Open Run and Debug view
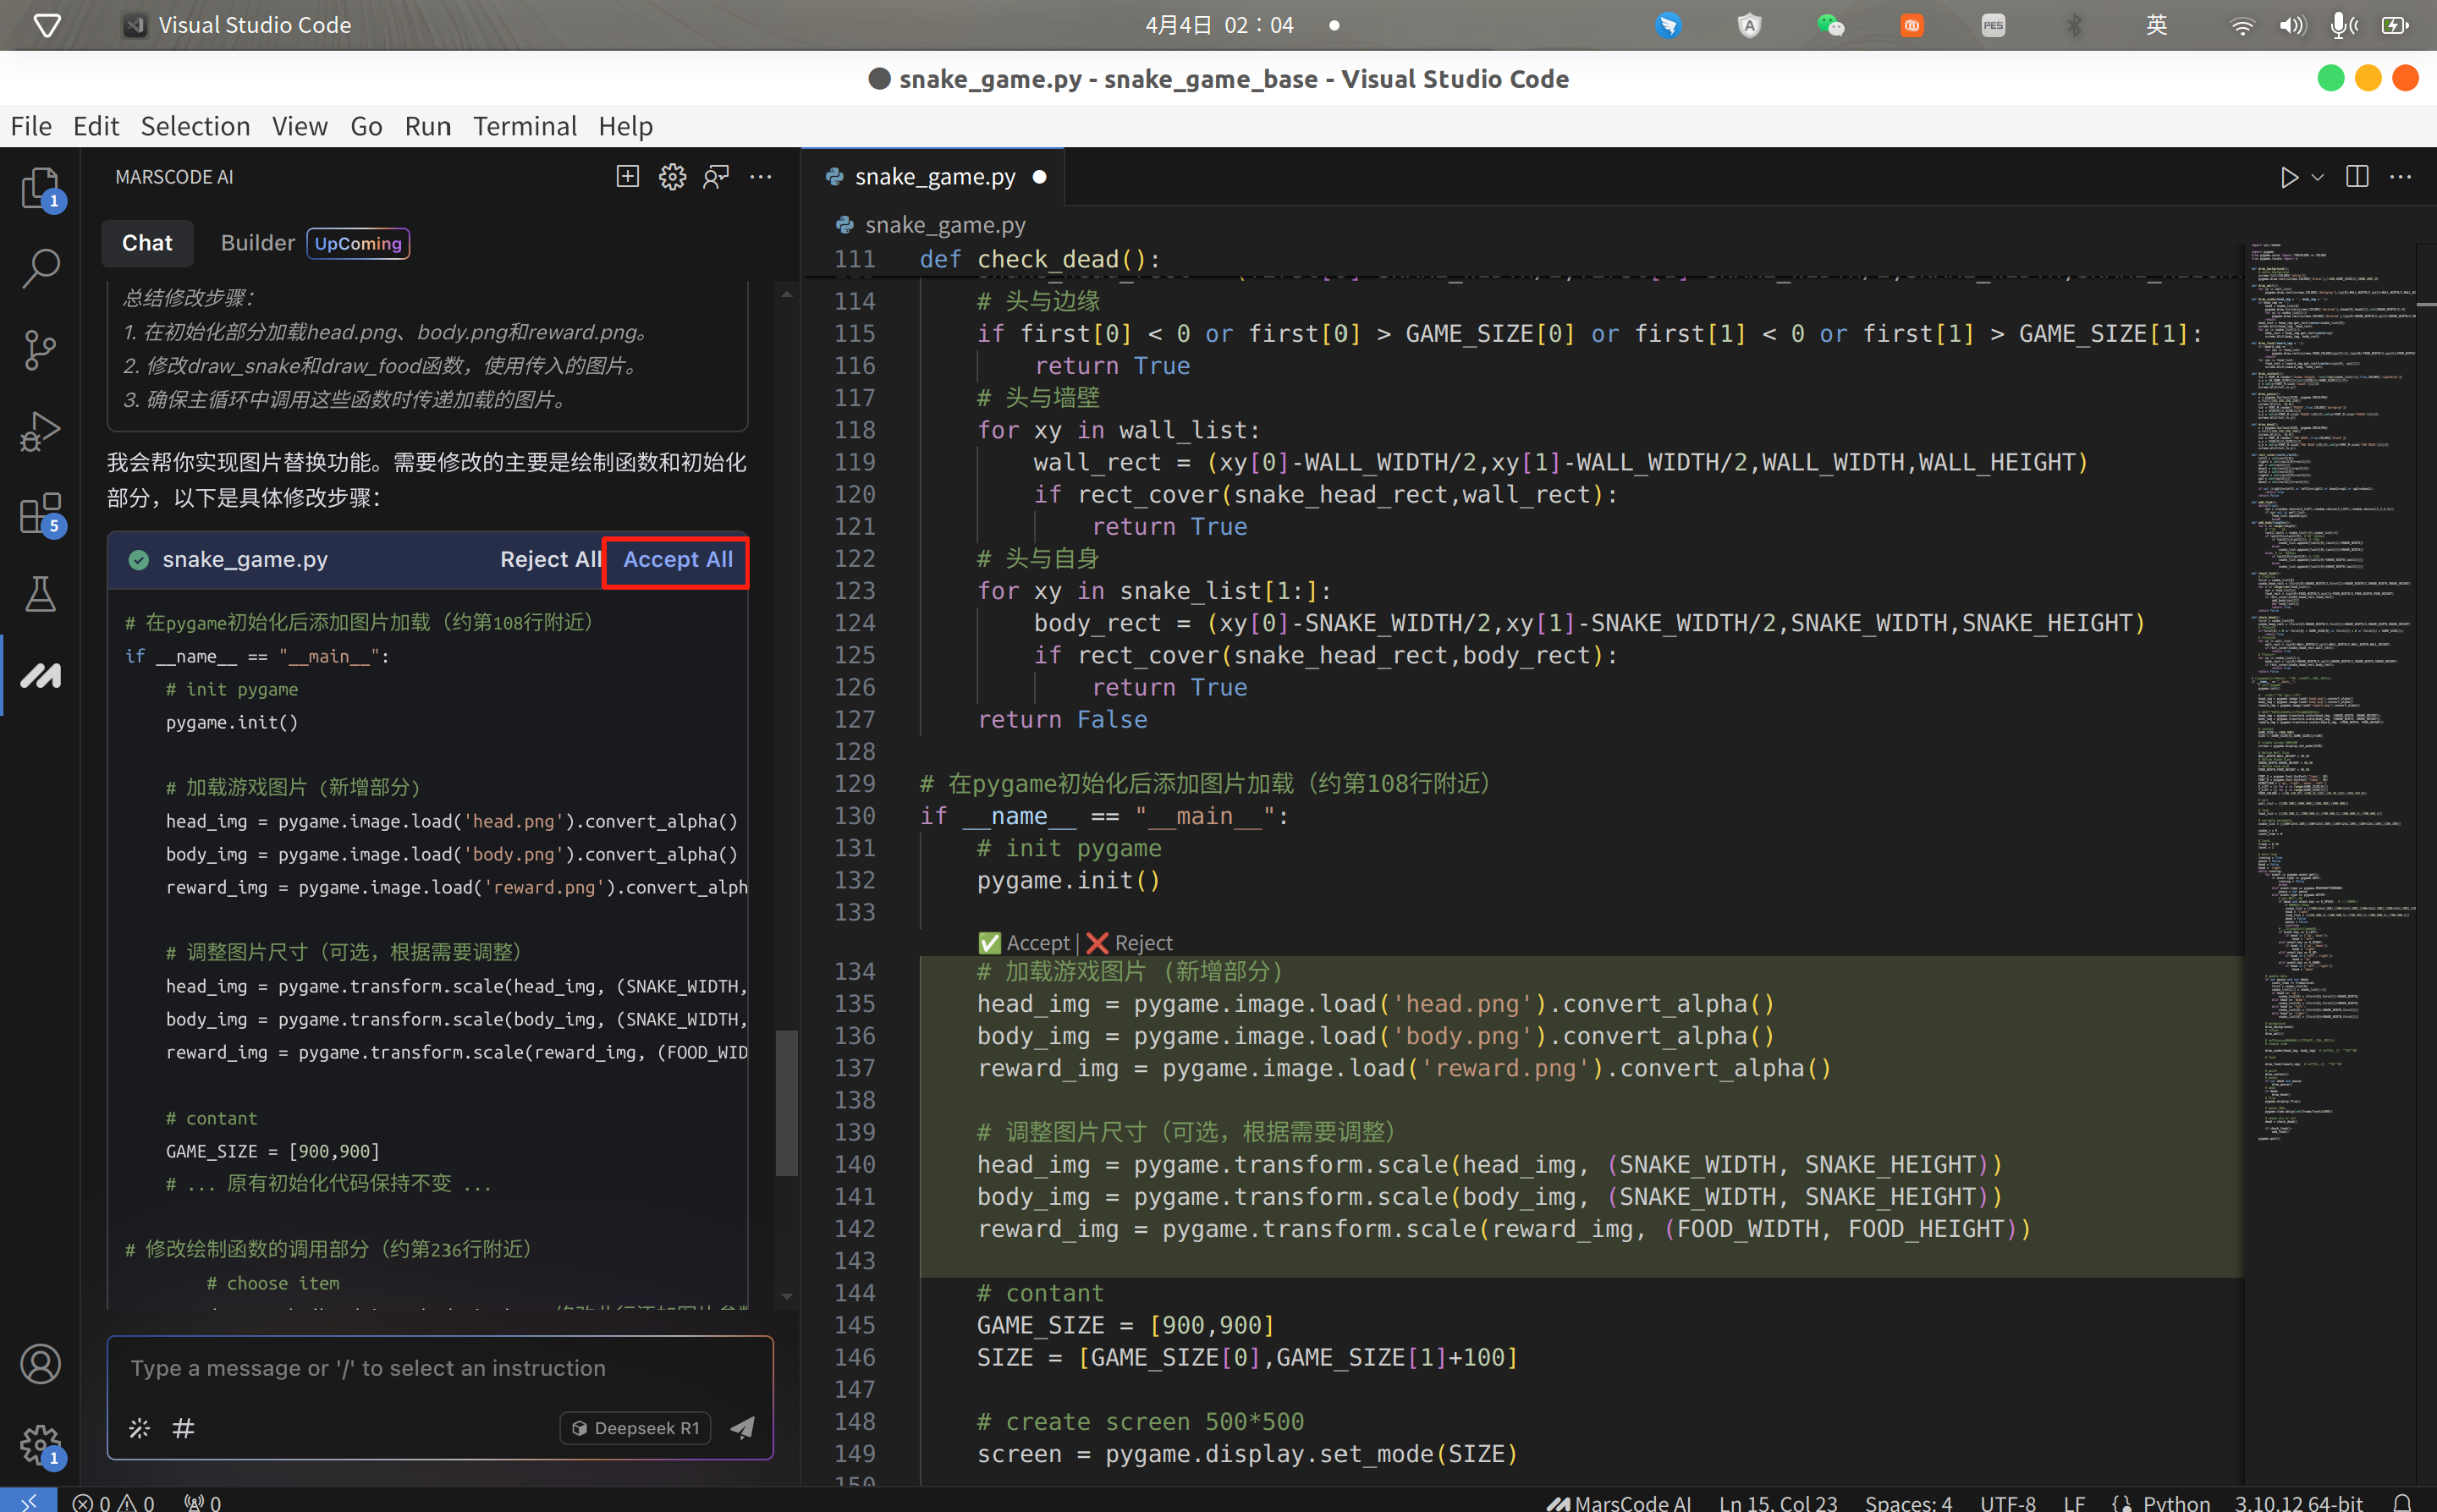2437x1512 pixels. point(40,432)
